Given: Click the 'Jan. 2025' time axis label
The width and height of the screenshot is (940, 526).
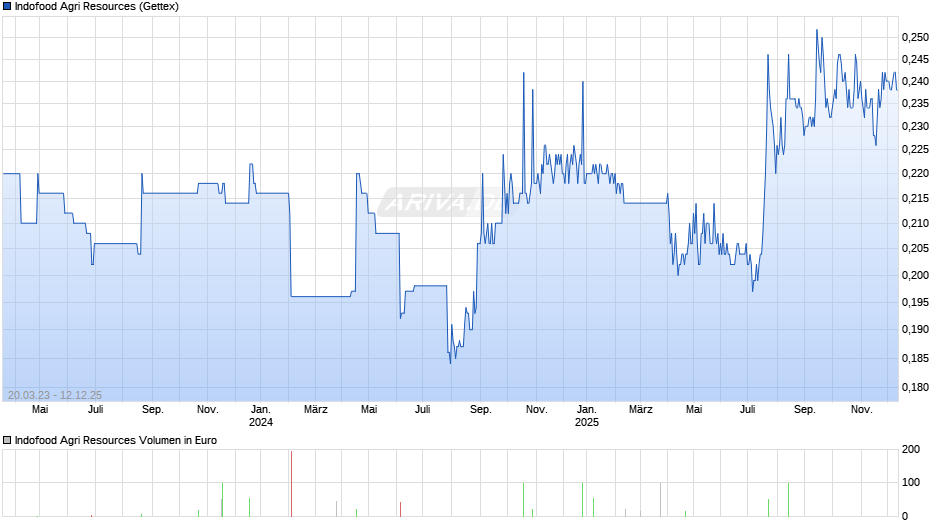Looking at the screenshot, I should pyautogui.click(x=587, y=416).
